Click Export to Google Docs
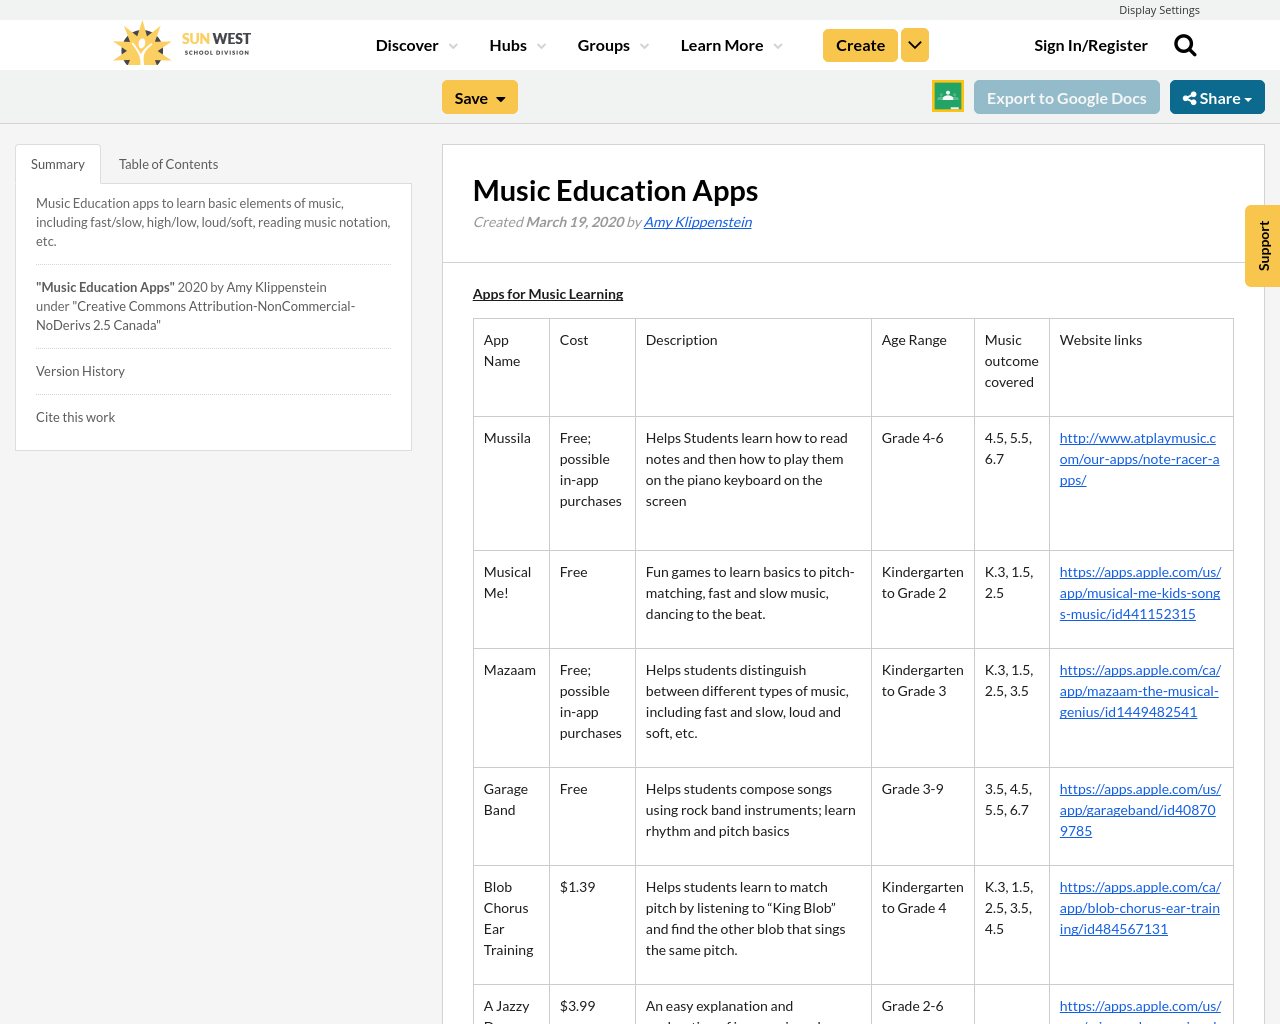 [1067, 97]
